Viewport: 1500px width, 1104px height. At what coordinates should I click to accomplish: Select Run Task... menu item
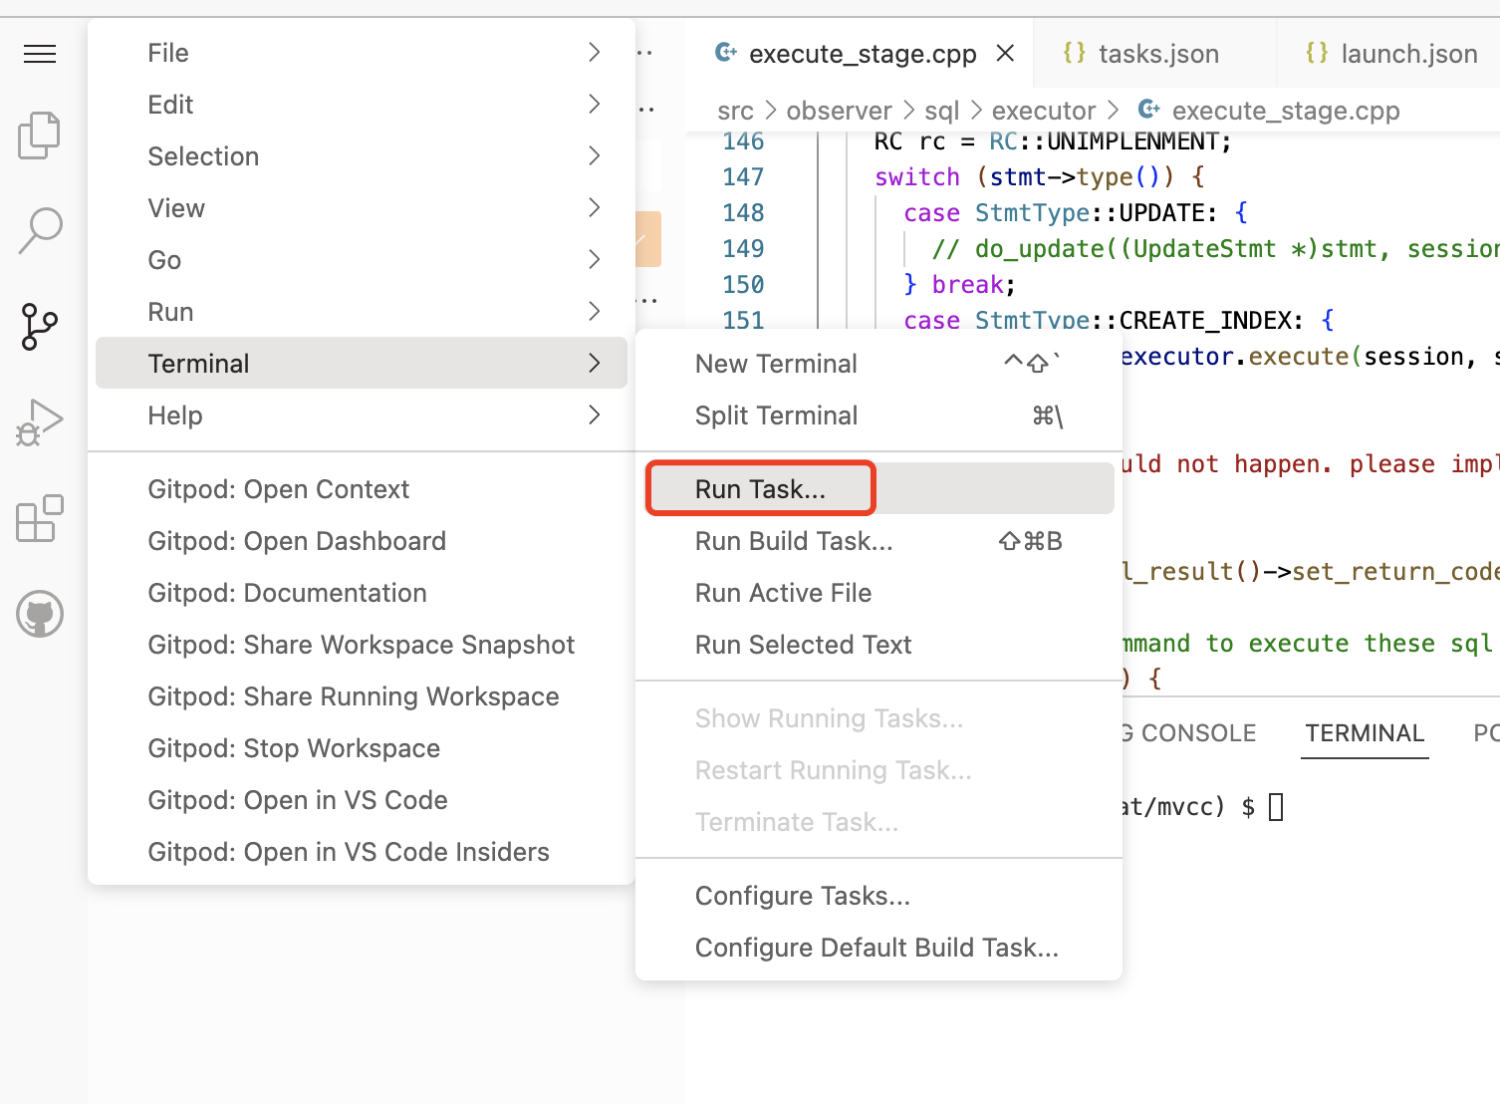pos(879,489)
